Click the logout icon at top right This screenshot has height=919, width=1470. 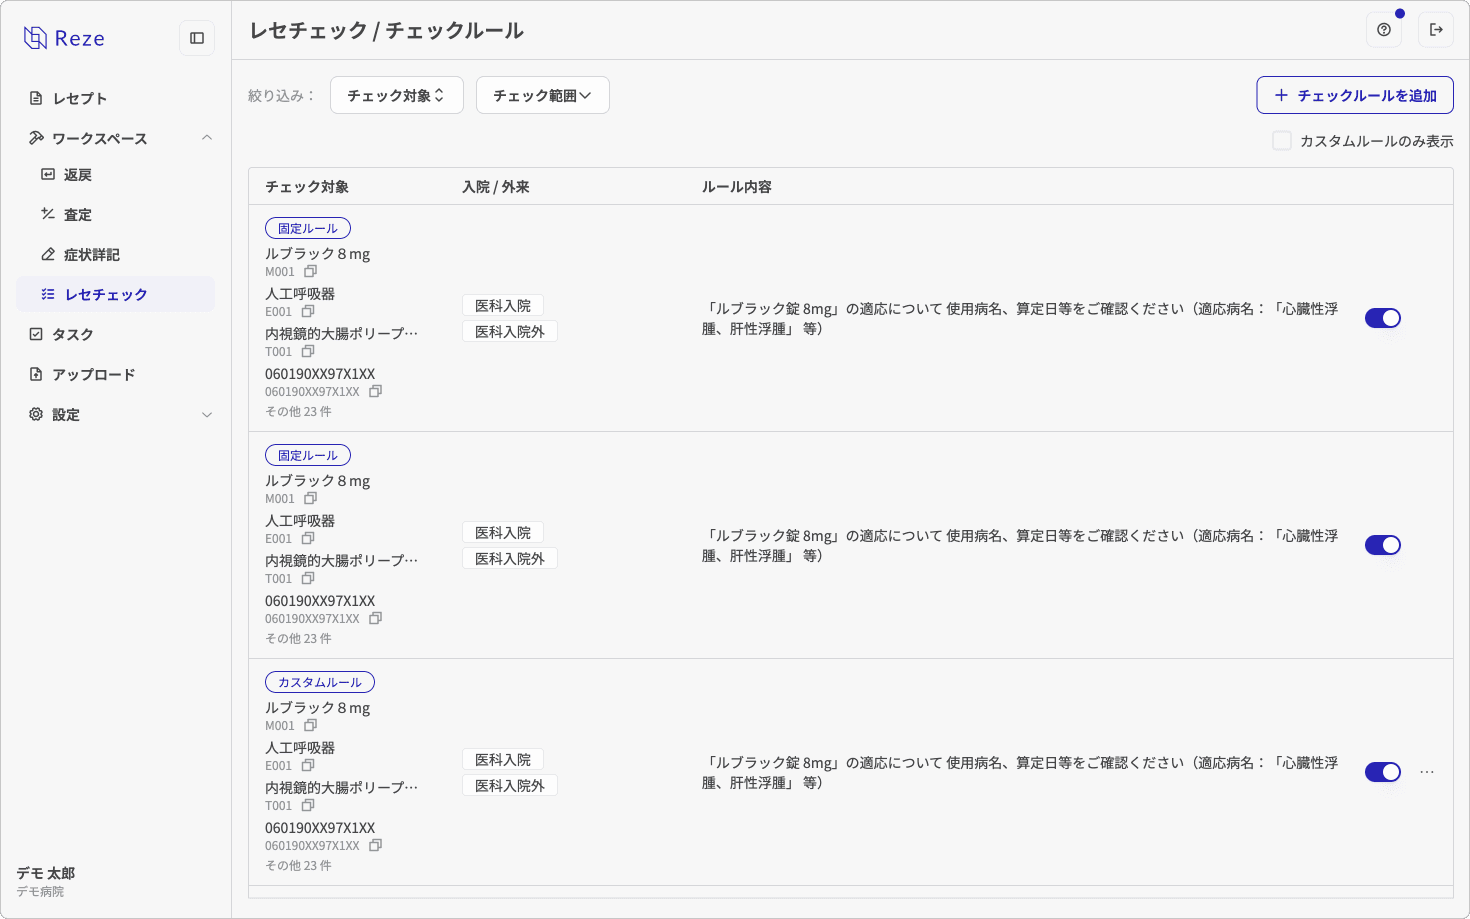(1437, 30)
